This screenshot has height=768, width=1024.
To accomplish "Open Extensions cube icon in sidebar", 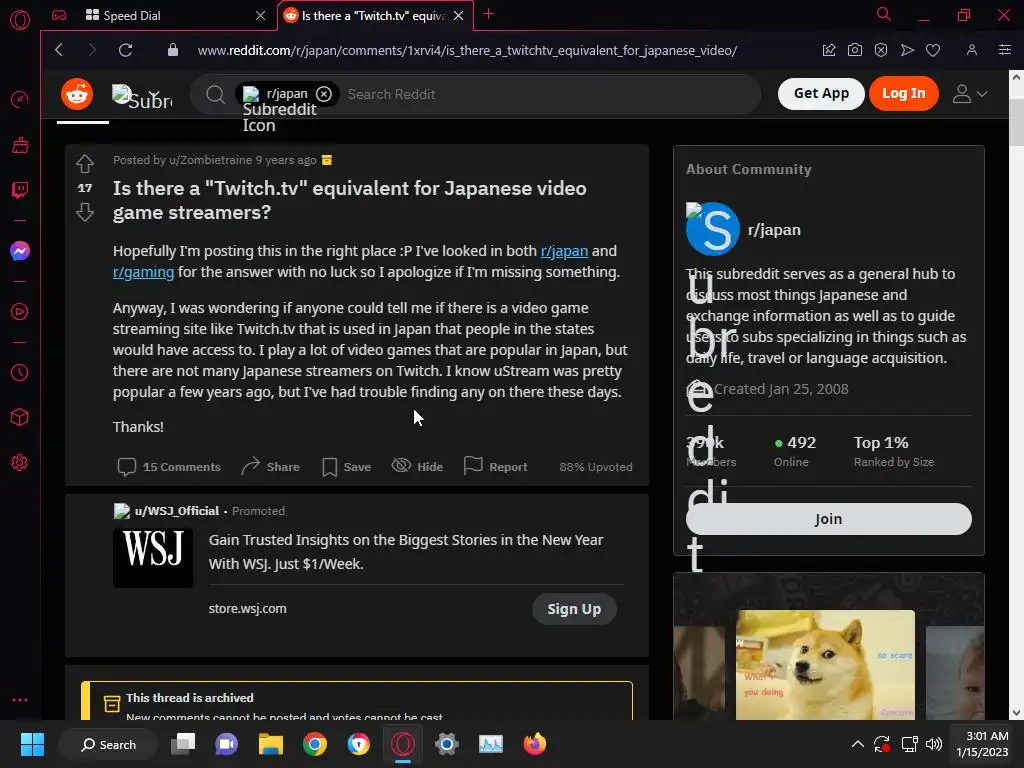I will 20,417.
